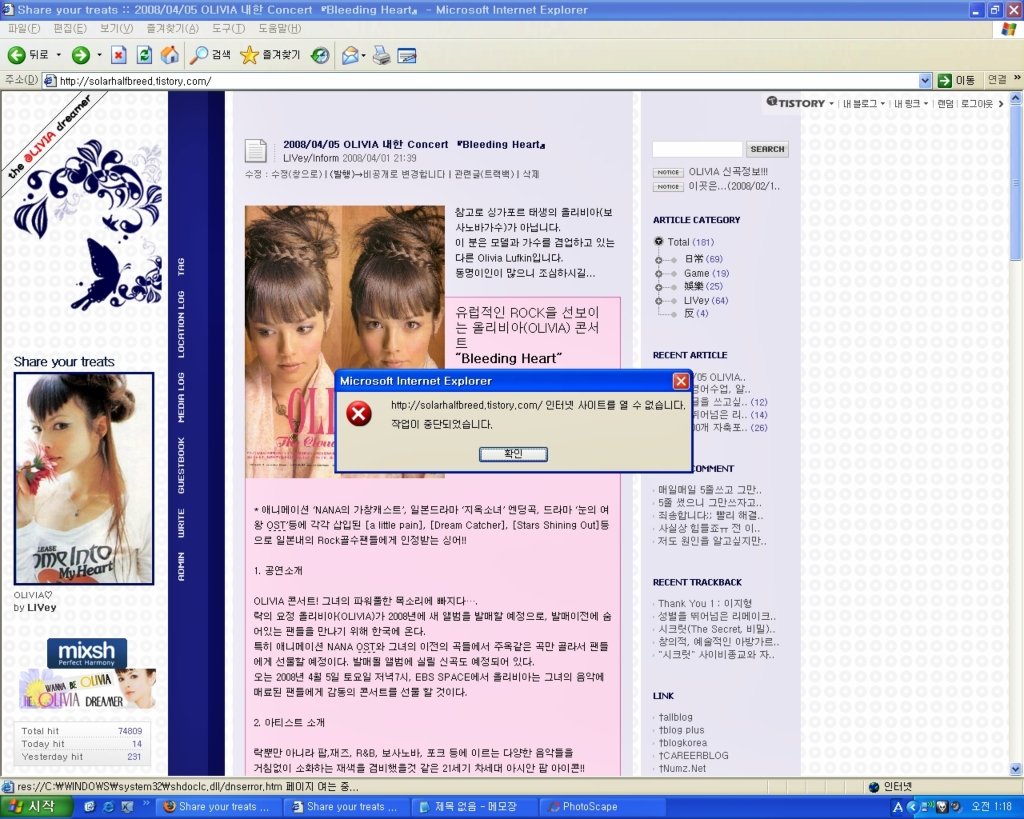This screenshot has height=819, width=1024.
Task: Click Internet Explorer quick launch icon
Action: [108, 807]
